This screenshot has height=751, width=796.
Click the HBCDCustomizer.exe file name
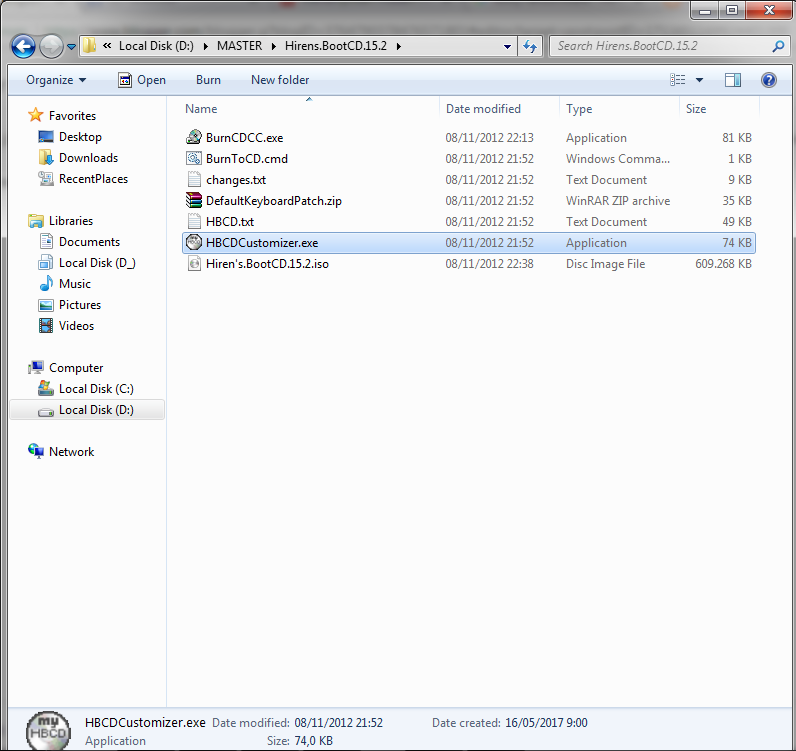click(x=262, y=243)
